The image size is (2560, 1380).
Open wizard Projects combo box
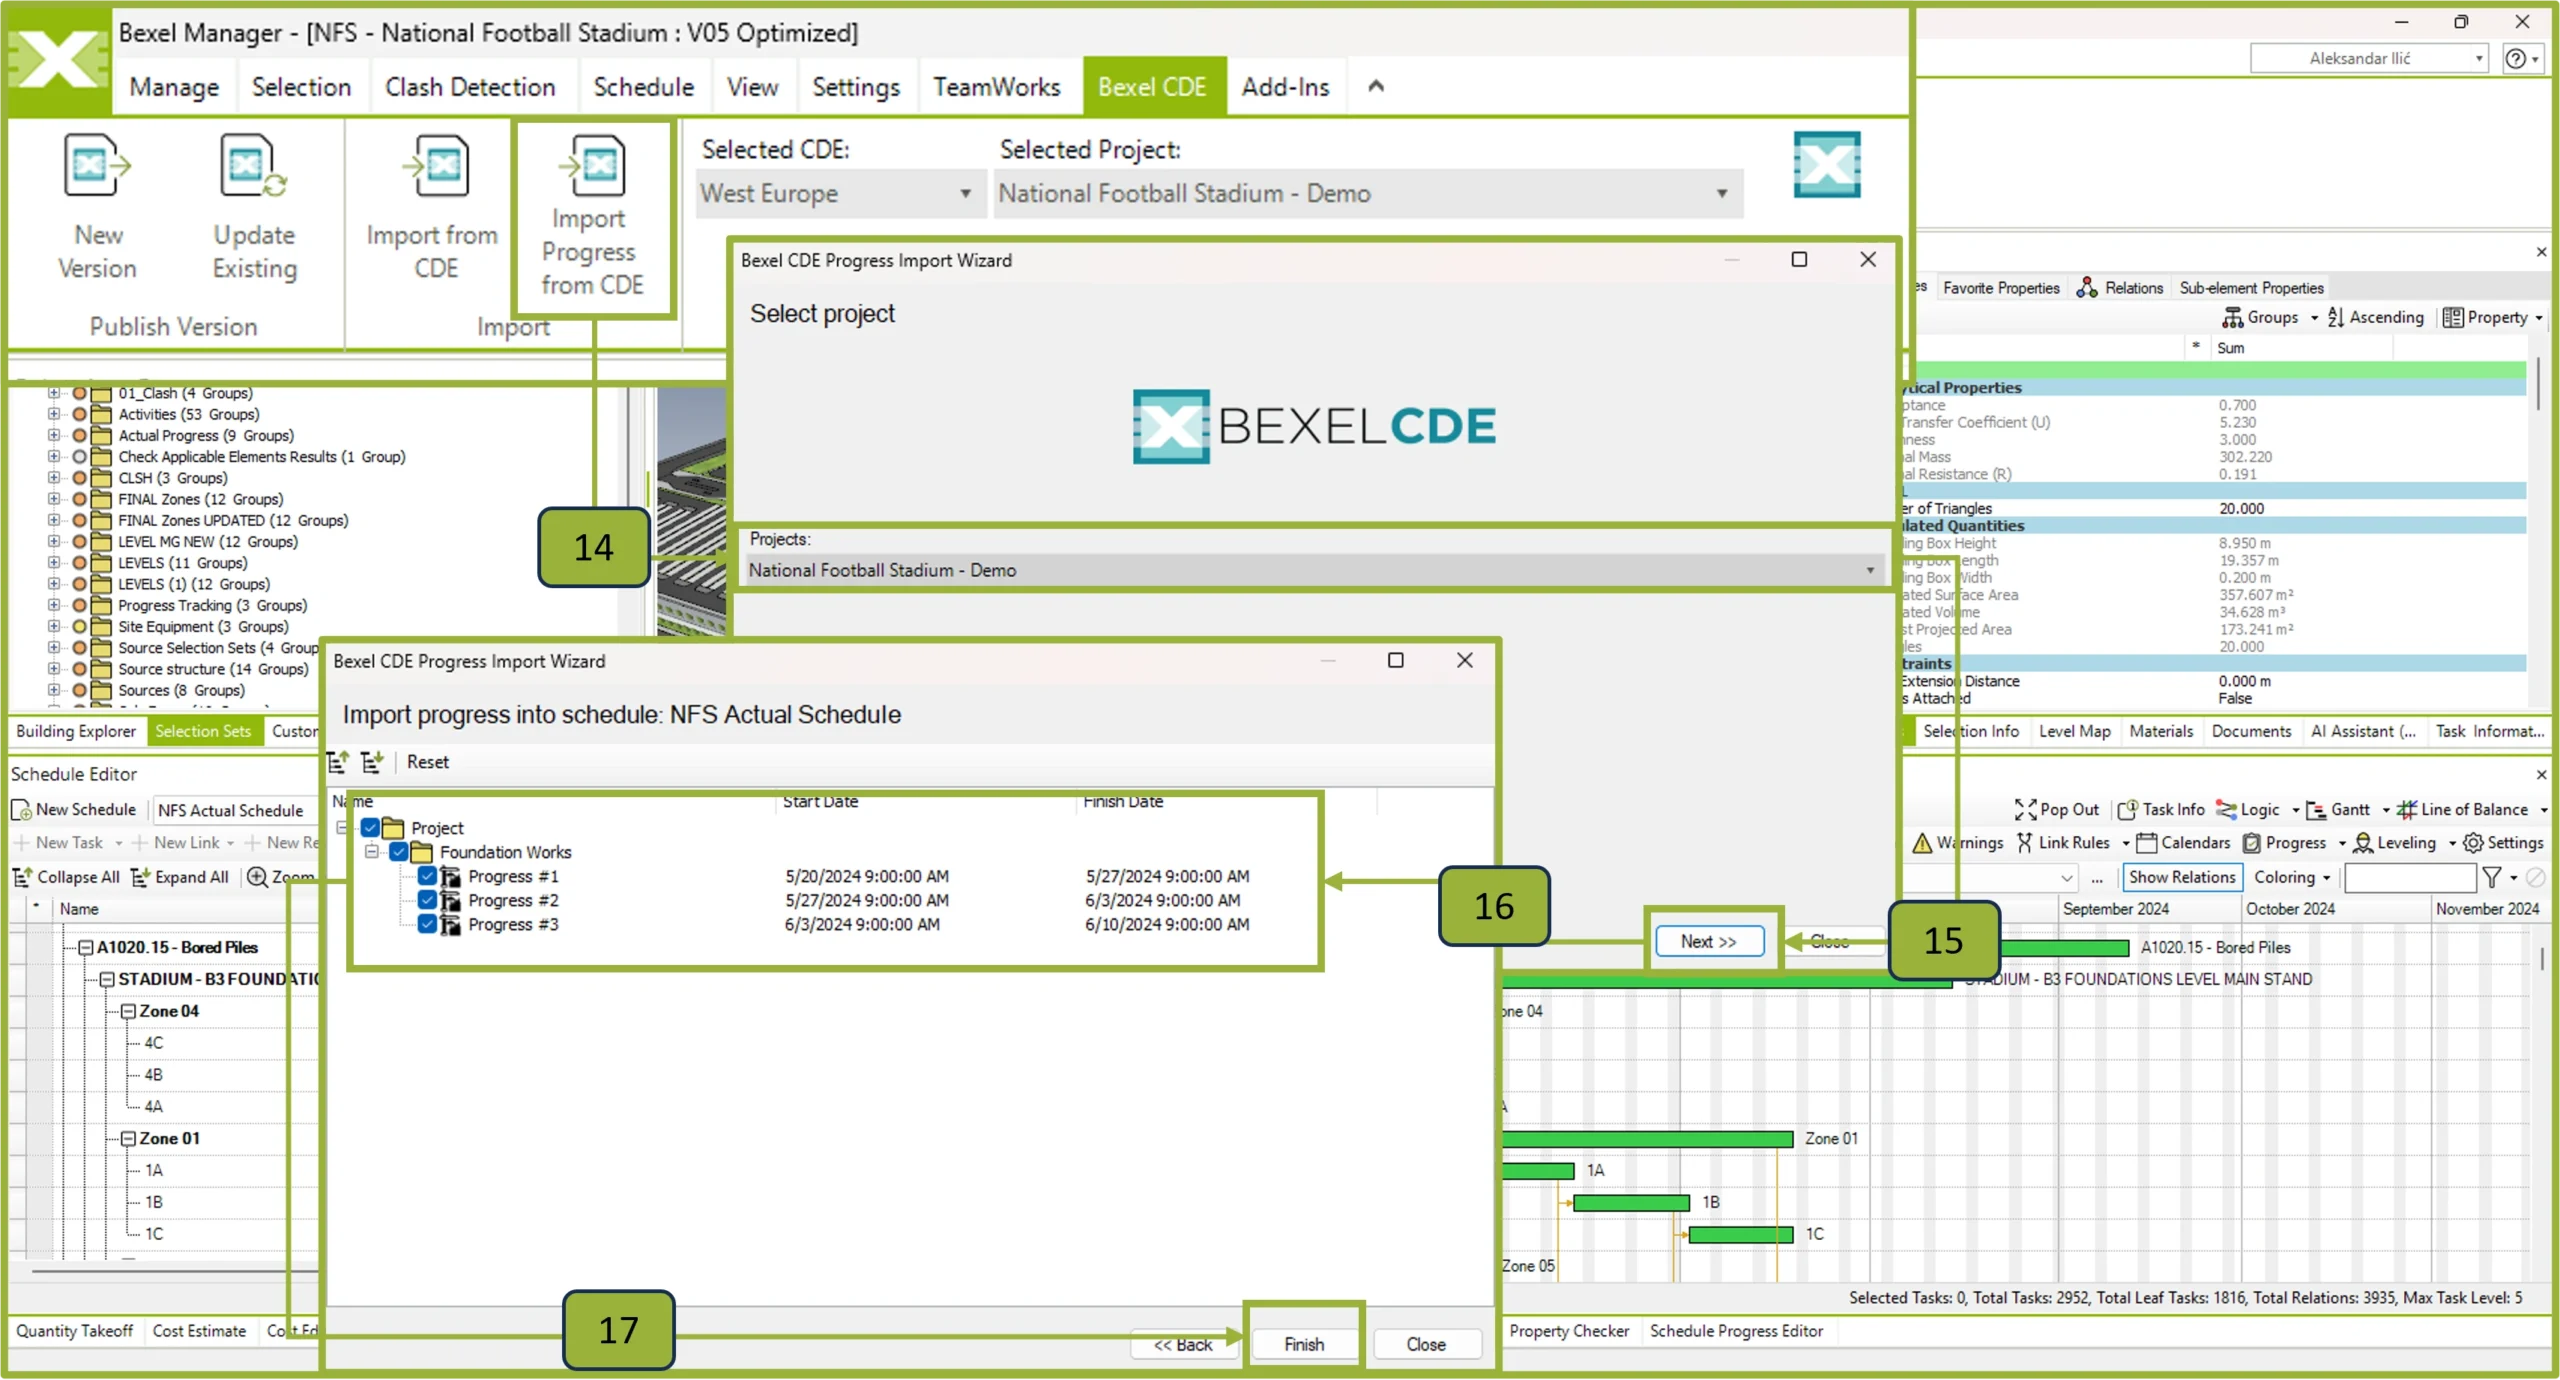click(1313, 570)
